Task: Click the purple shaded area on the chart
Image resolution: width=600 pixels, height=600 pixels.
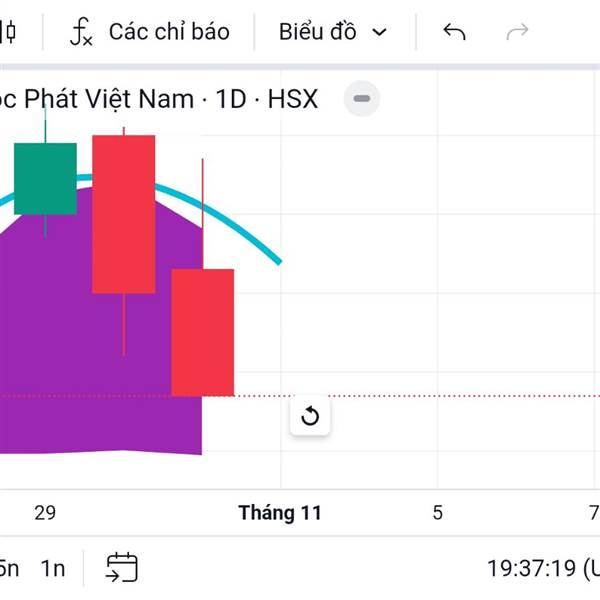Action: coord(60,340)
